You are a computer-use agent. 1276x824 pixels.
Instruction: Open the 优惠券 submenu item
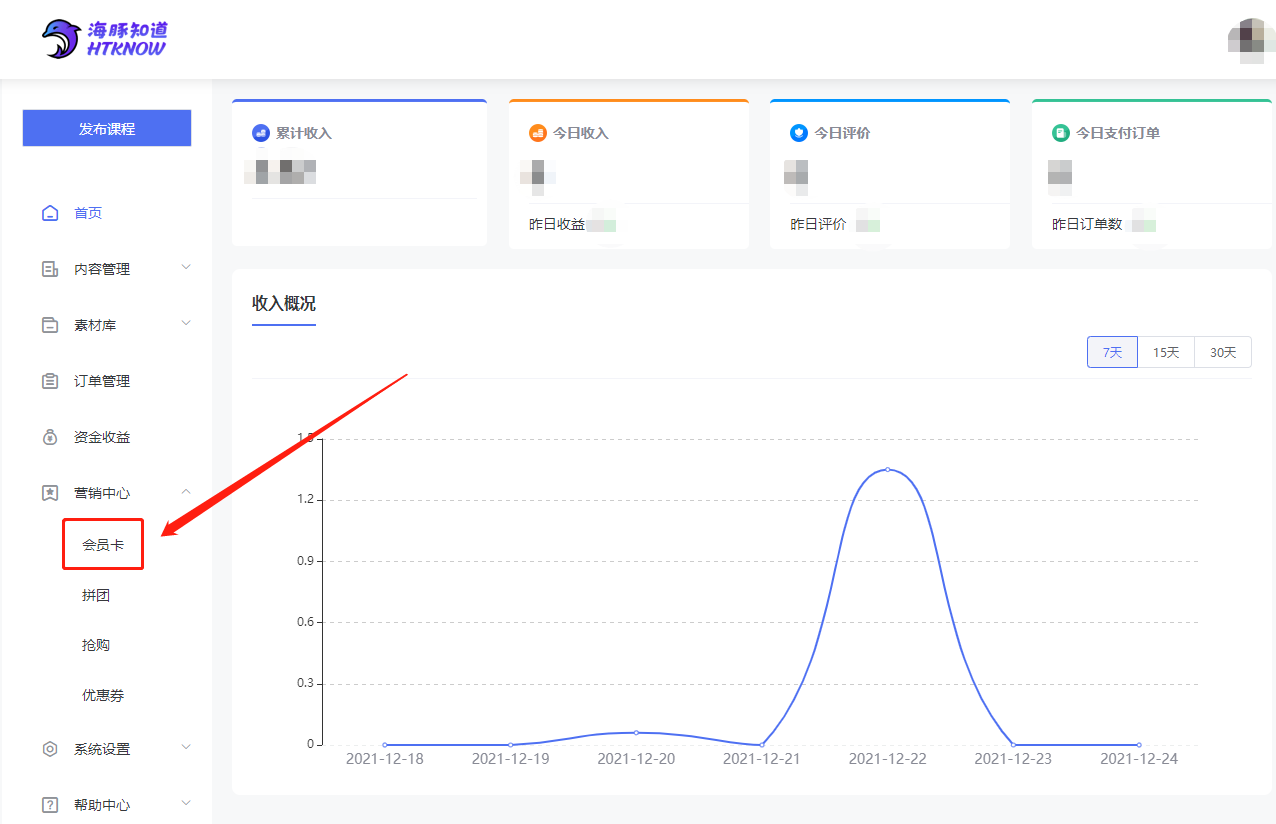(103, 695)
